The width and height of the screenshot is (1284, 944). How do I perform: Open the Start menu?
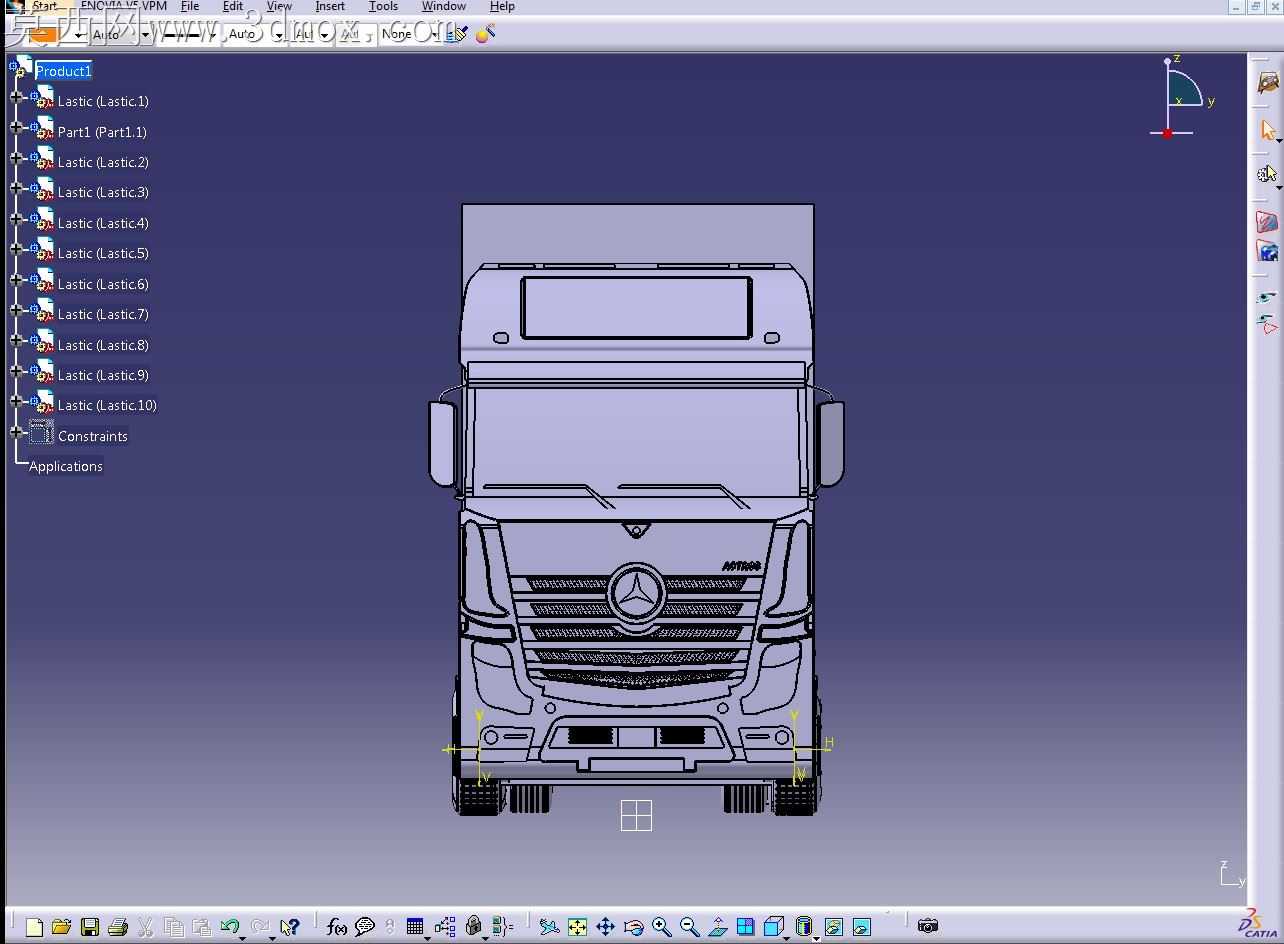click(45, 6)
